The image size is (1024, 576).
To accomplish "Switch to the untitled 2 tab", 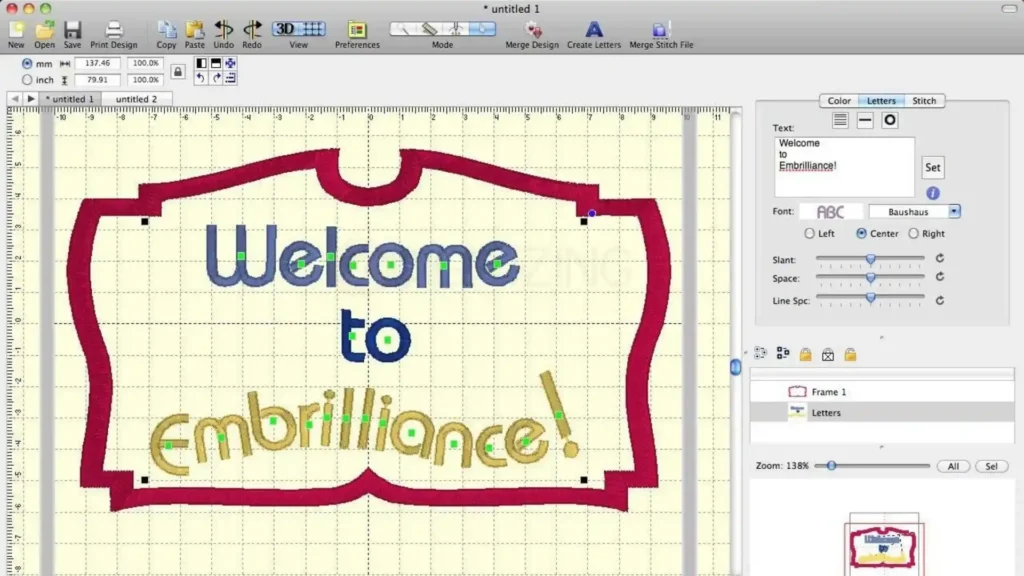I will [x=136, y=99].
